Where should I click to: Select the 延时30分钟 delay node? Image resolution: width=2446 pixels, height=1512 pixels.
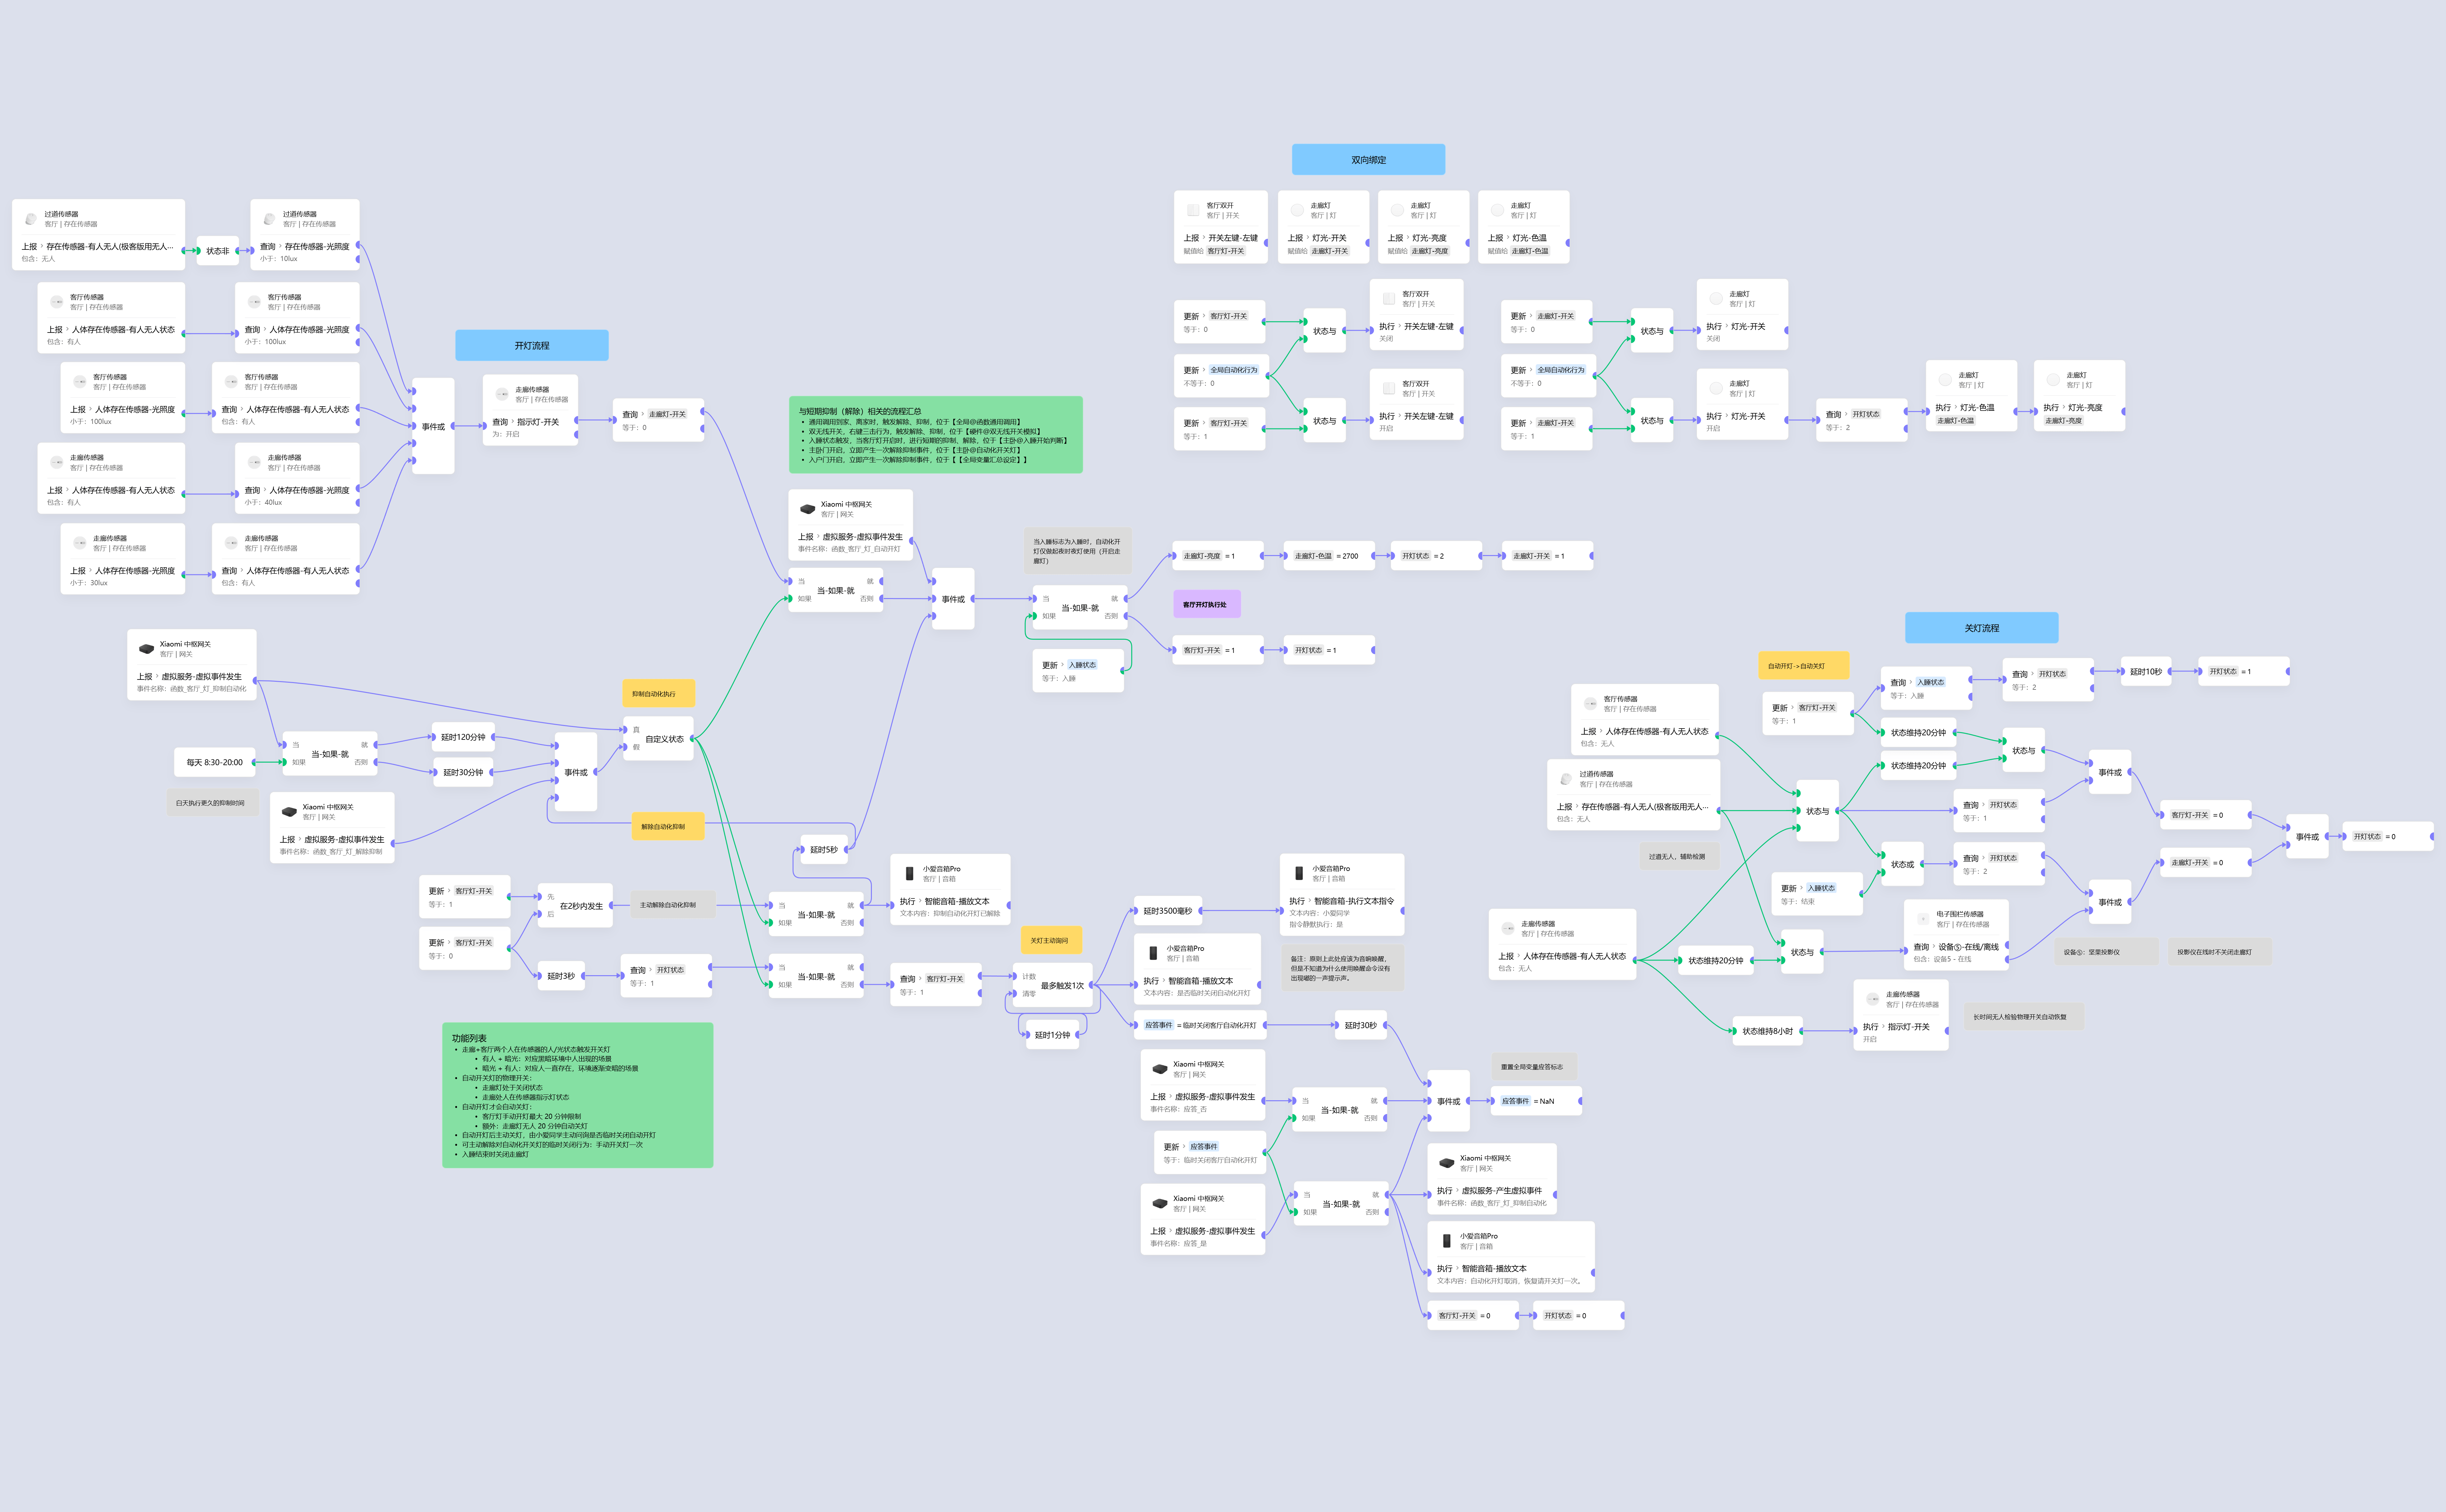463,772
